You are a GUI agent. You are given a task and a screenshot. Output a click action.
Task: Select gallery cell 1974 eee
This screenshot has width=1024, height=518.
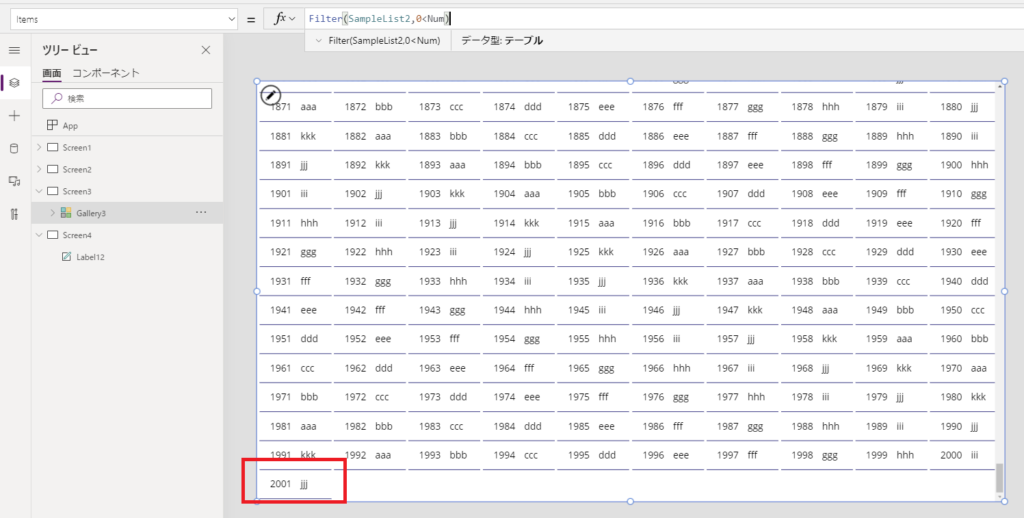tap(519, 397)
